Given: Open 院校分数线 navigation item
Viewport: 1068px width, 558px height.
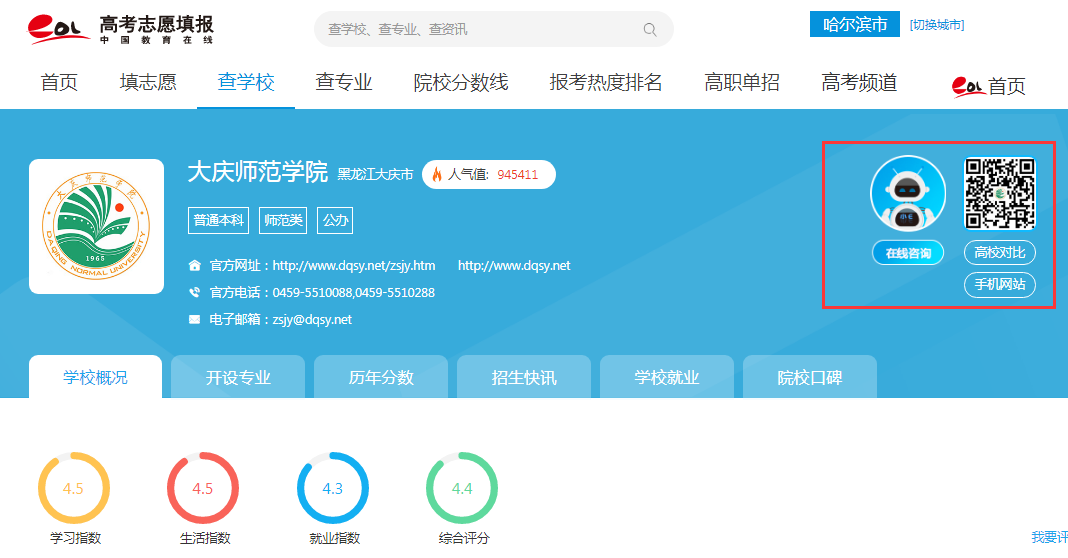Looking at the screenshot, I should point(461,82).
